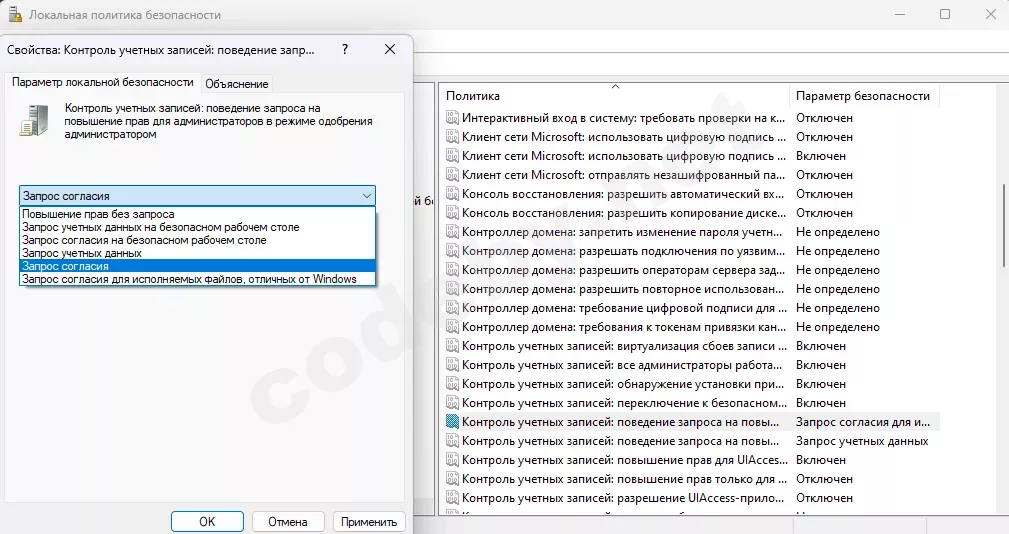
Task: Click the icon of отправлять незашифрованный пароль policy
Action: [452, 175]
